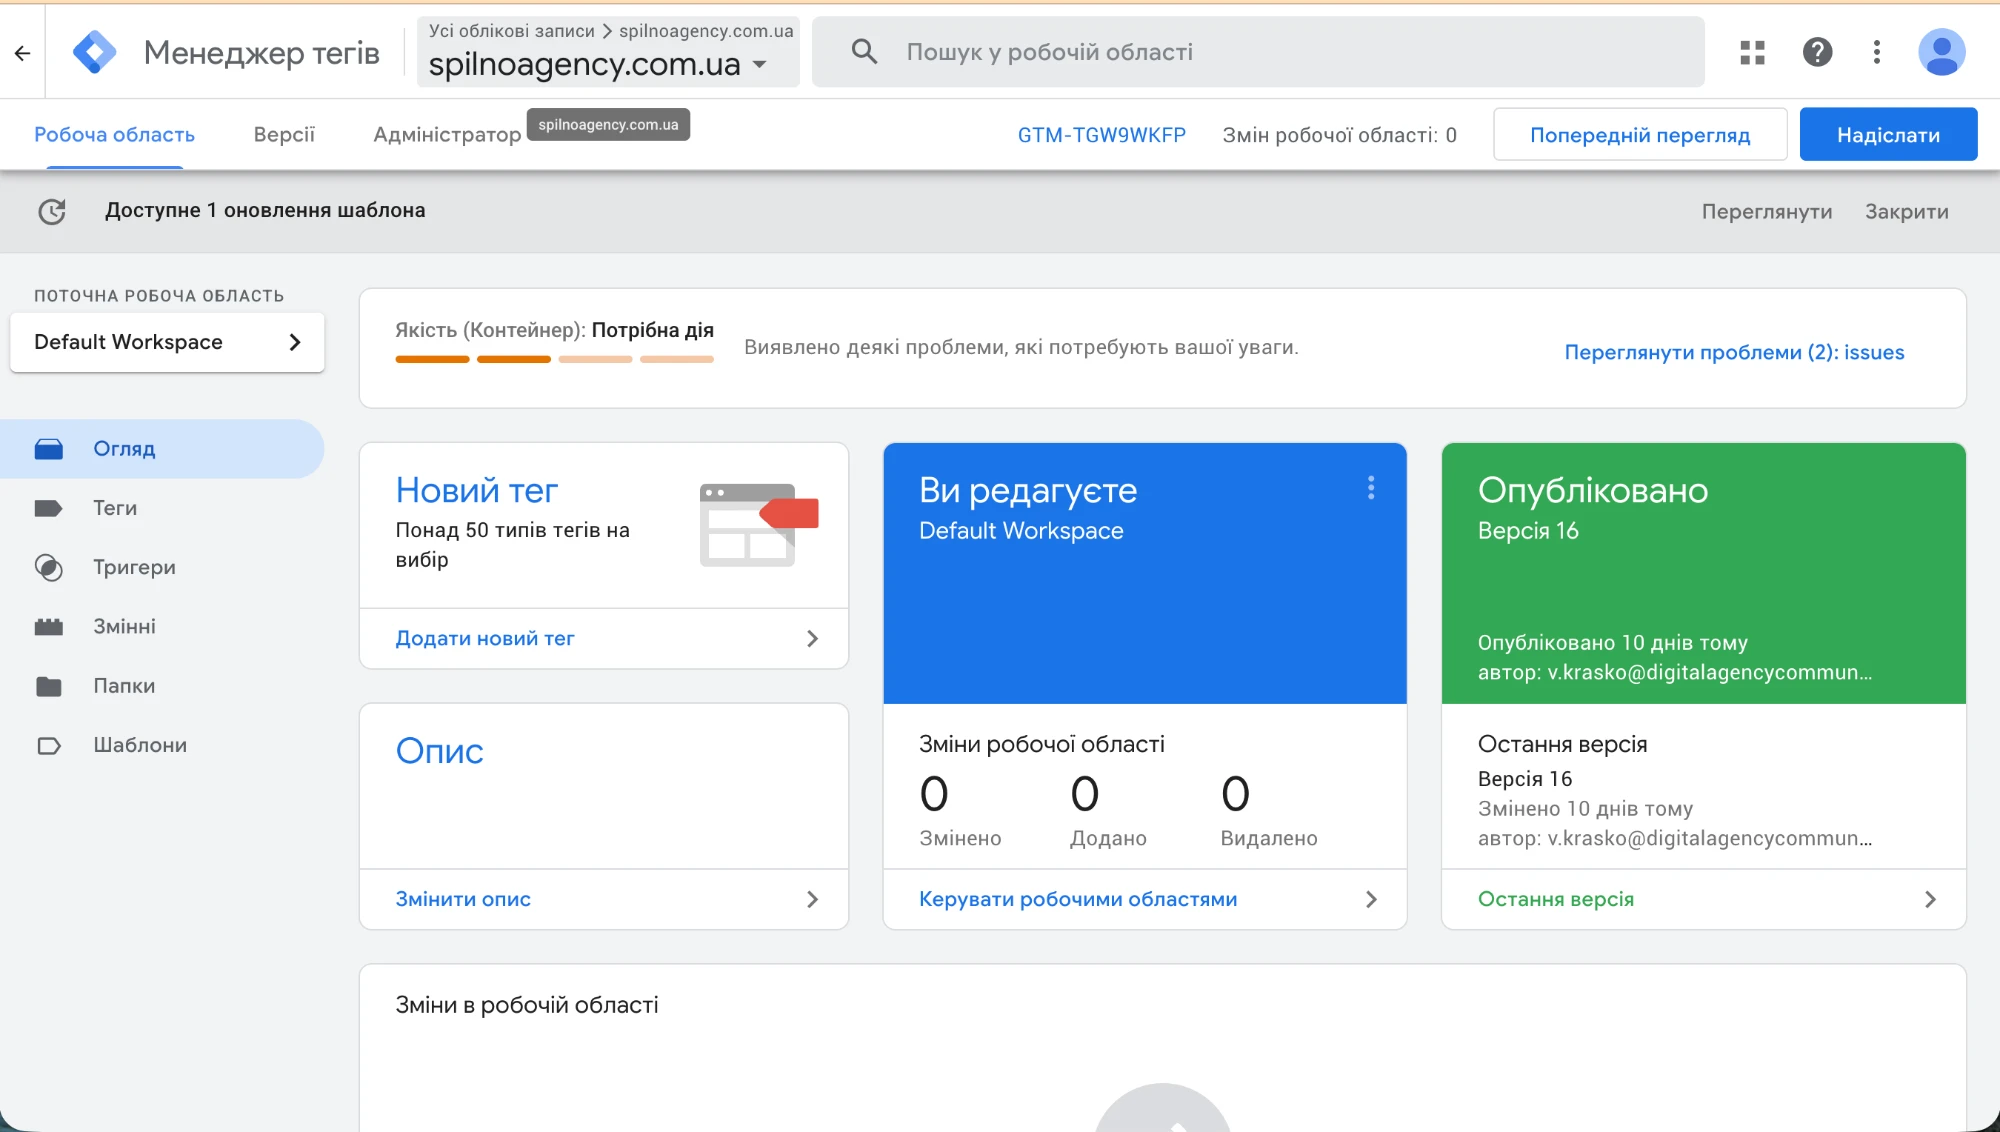
Task: Click the green Опубліковано Версія 16 card
Action: coord(1703,573)
